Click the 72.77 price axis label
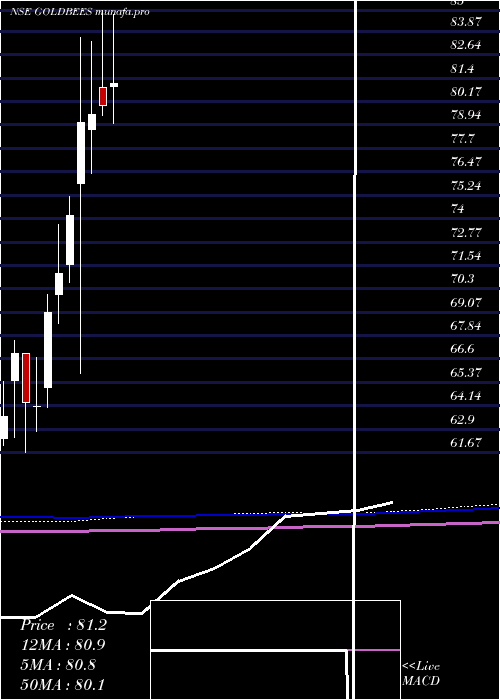This screenshot has height=700, width=500. 466,232
